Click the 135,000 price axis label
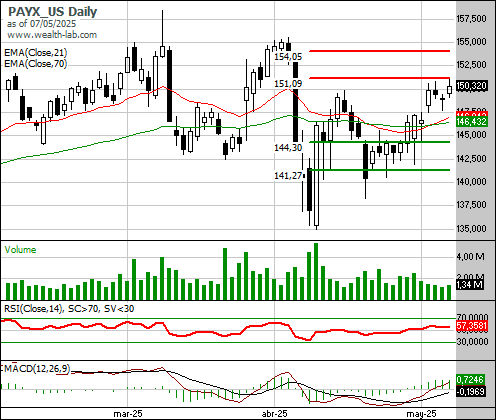 click(x=471, y=229)
